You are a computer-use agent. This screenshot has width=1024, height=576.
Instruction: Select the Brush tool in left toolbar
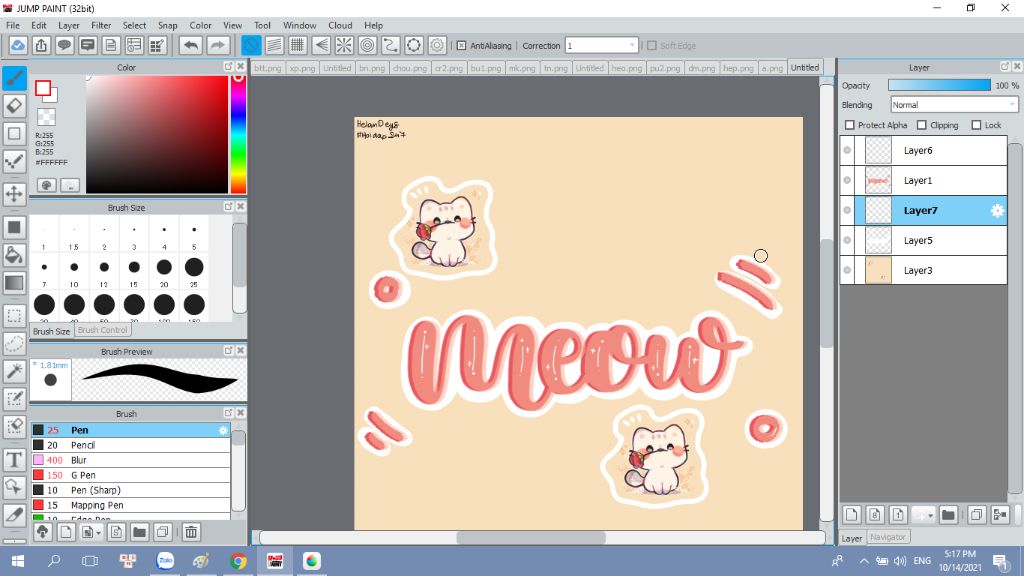tap(14, 78)
